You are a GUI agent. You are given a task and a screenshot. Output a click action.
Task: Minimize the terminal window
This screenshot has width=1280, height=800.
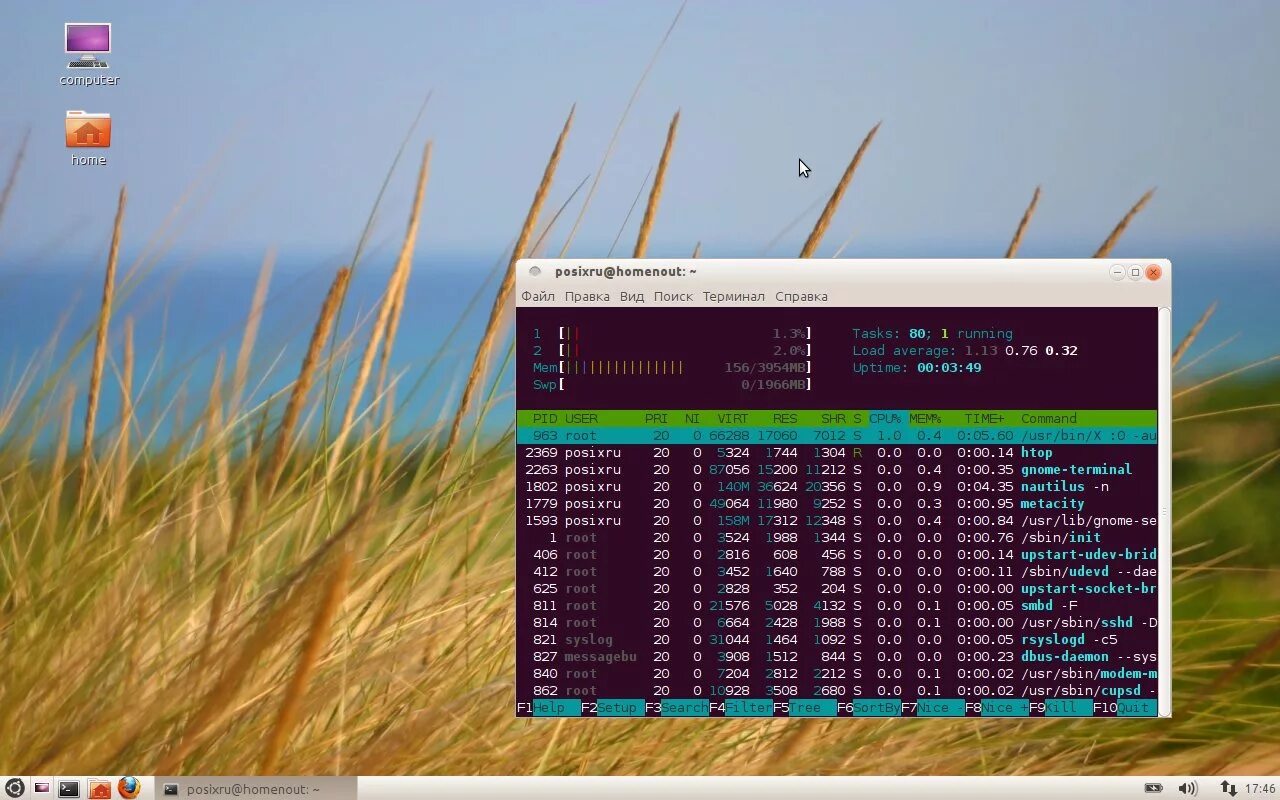click(1117, 272)
